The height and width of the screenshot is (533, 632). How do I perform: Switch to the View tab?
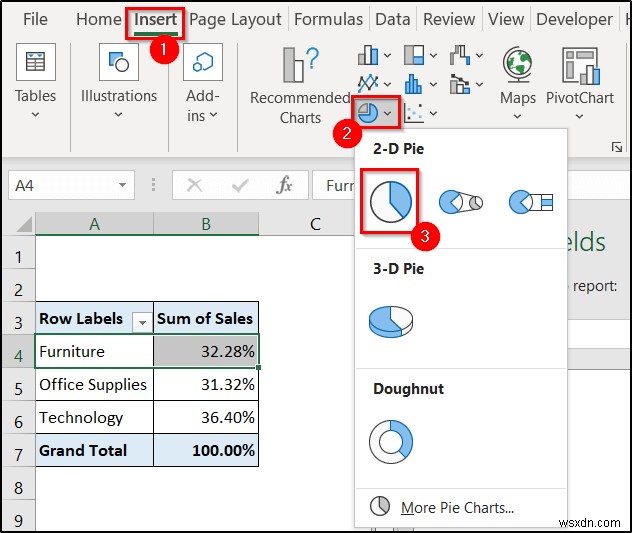[506, 19]
